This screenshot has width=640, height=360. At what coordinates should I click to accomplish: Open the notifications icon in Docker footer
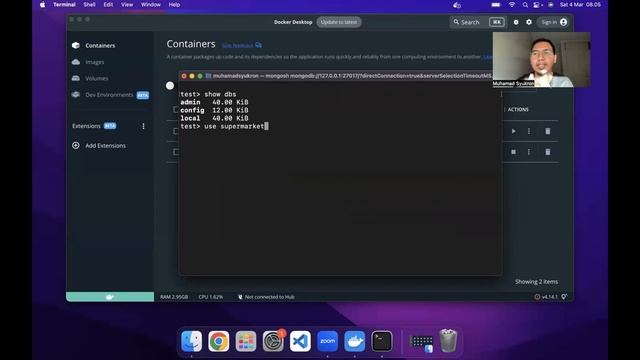tap(564, 297)
